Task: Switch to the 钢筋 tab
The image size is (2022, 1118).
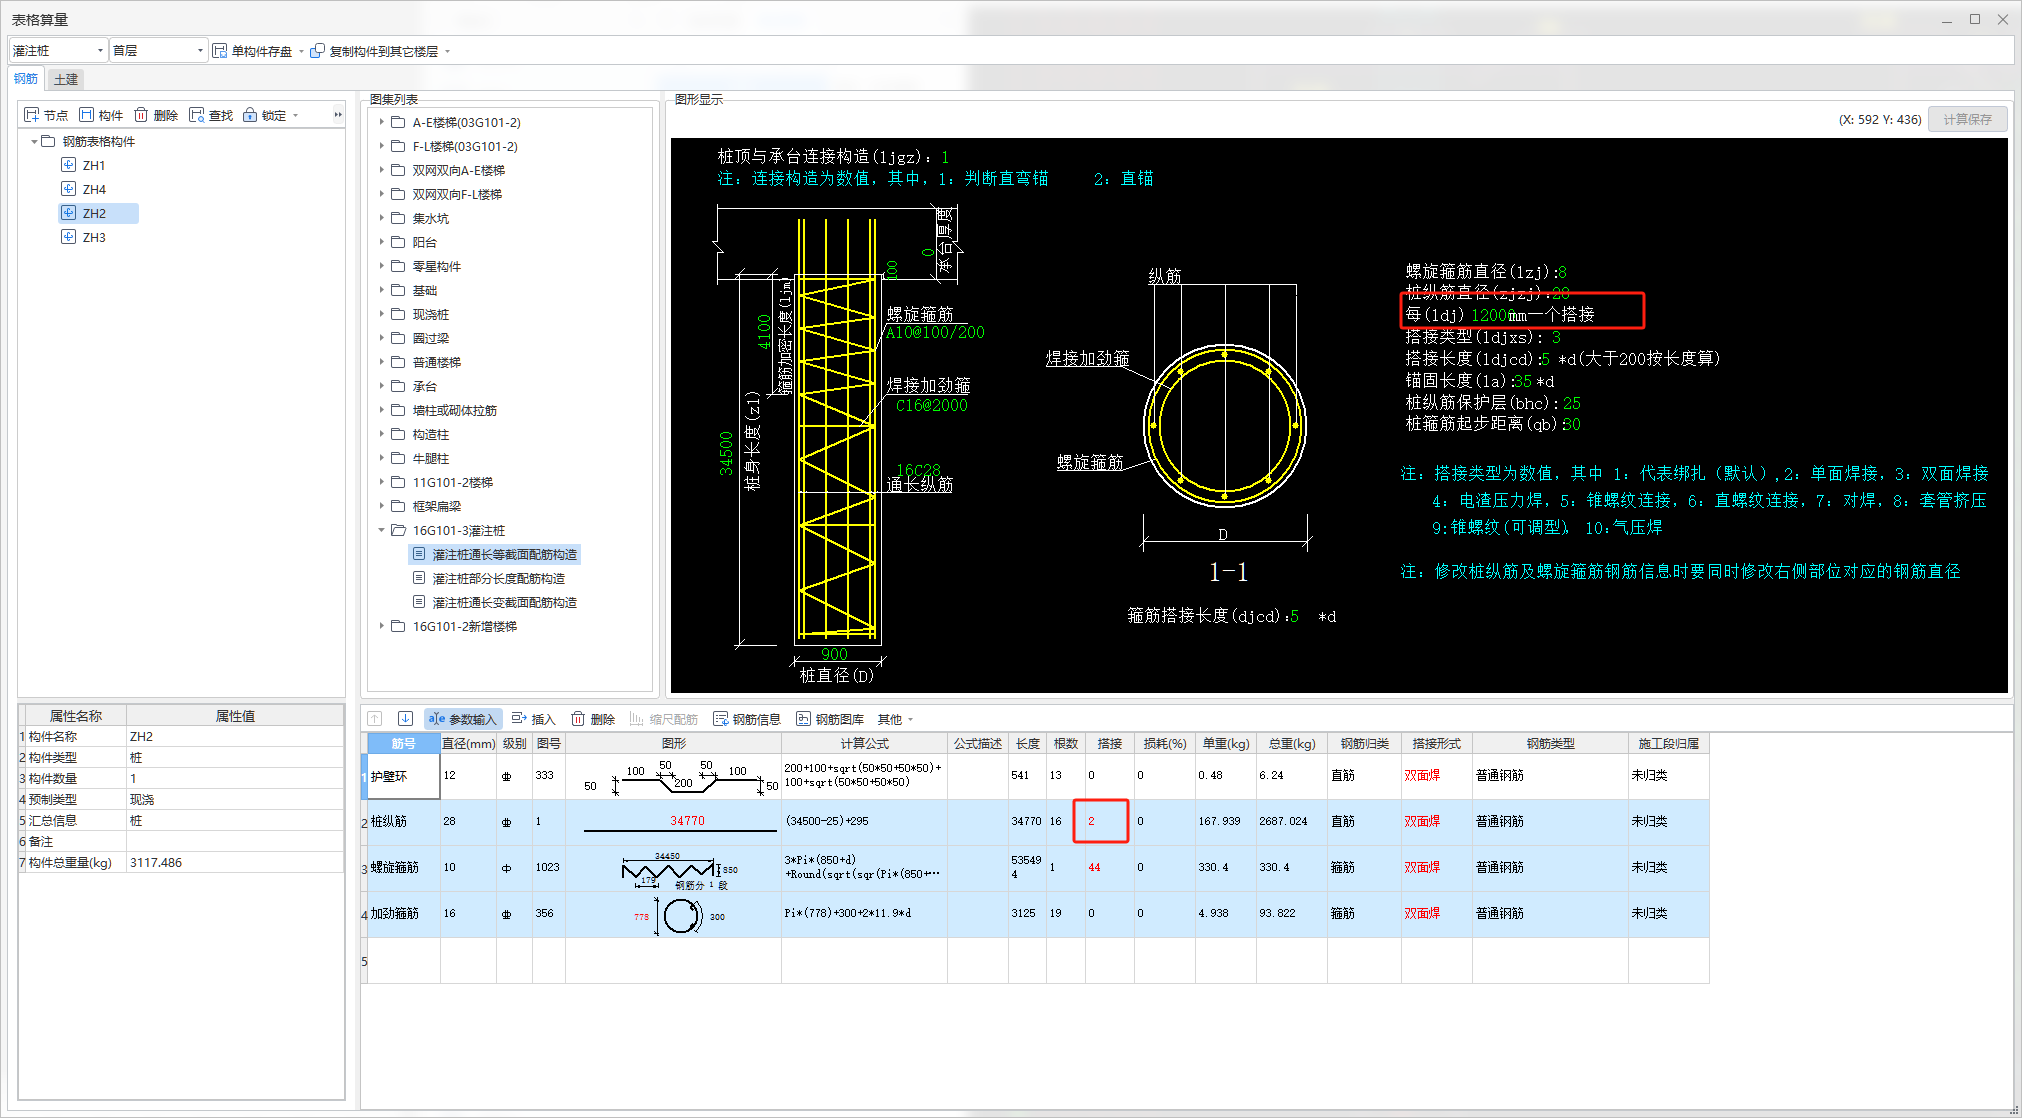Action: (x=26, y=79)
